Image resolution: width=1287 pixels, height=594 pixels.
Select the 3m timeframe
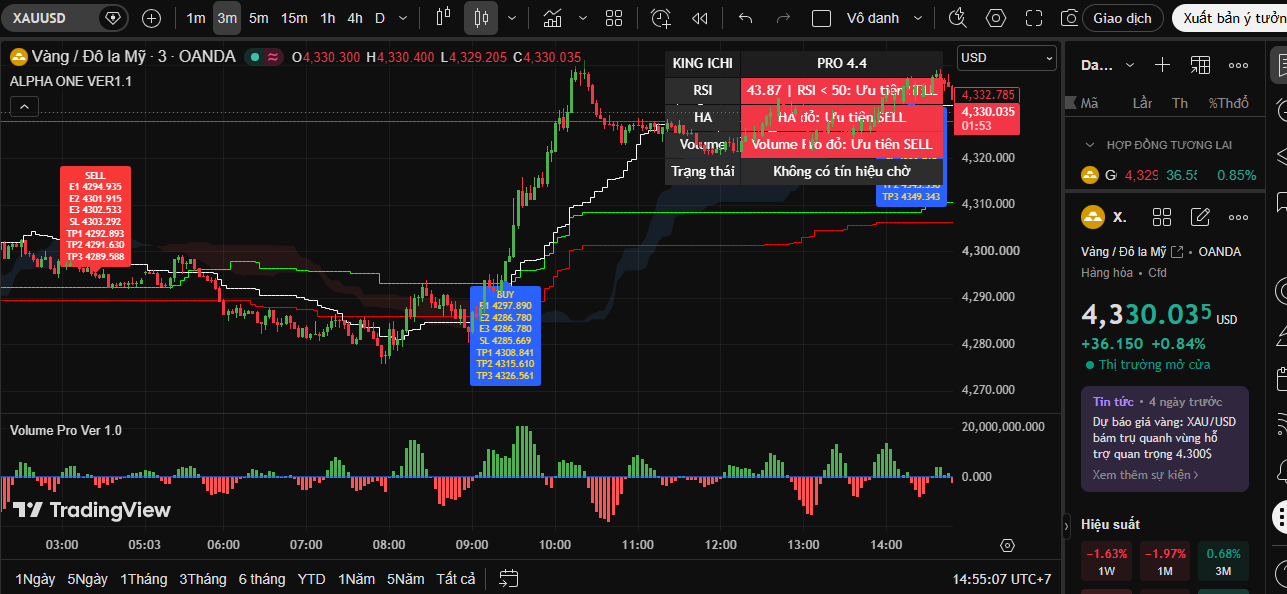click(x=227, y=18)
